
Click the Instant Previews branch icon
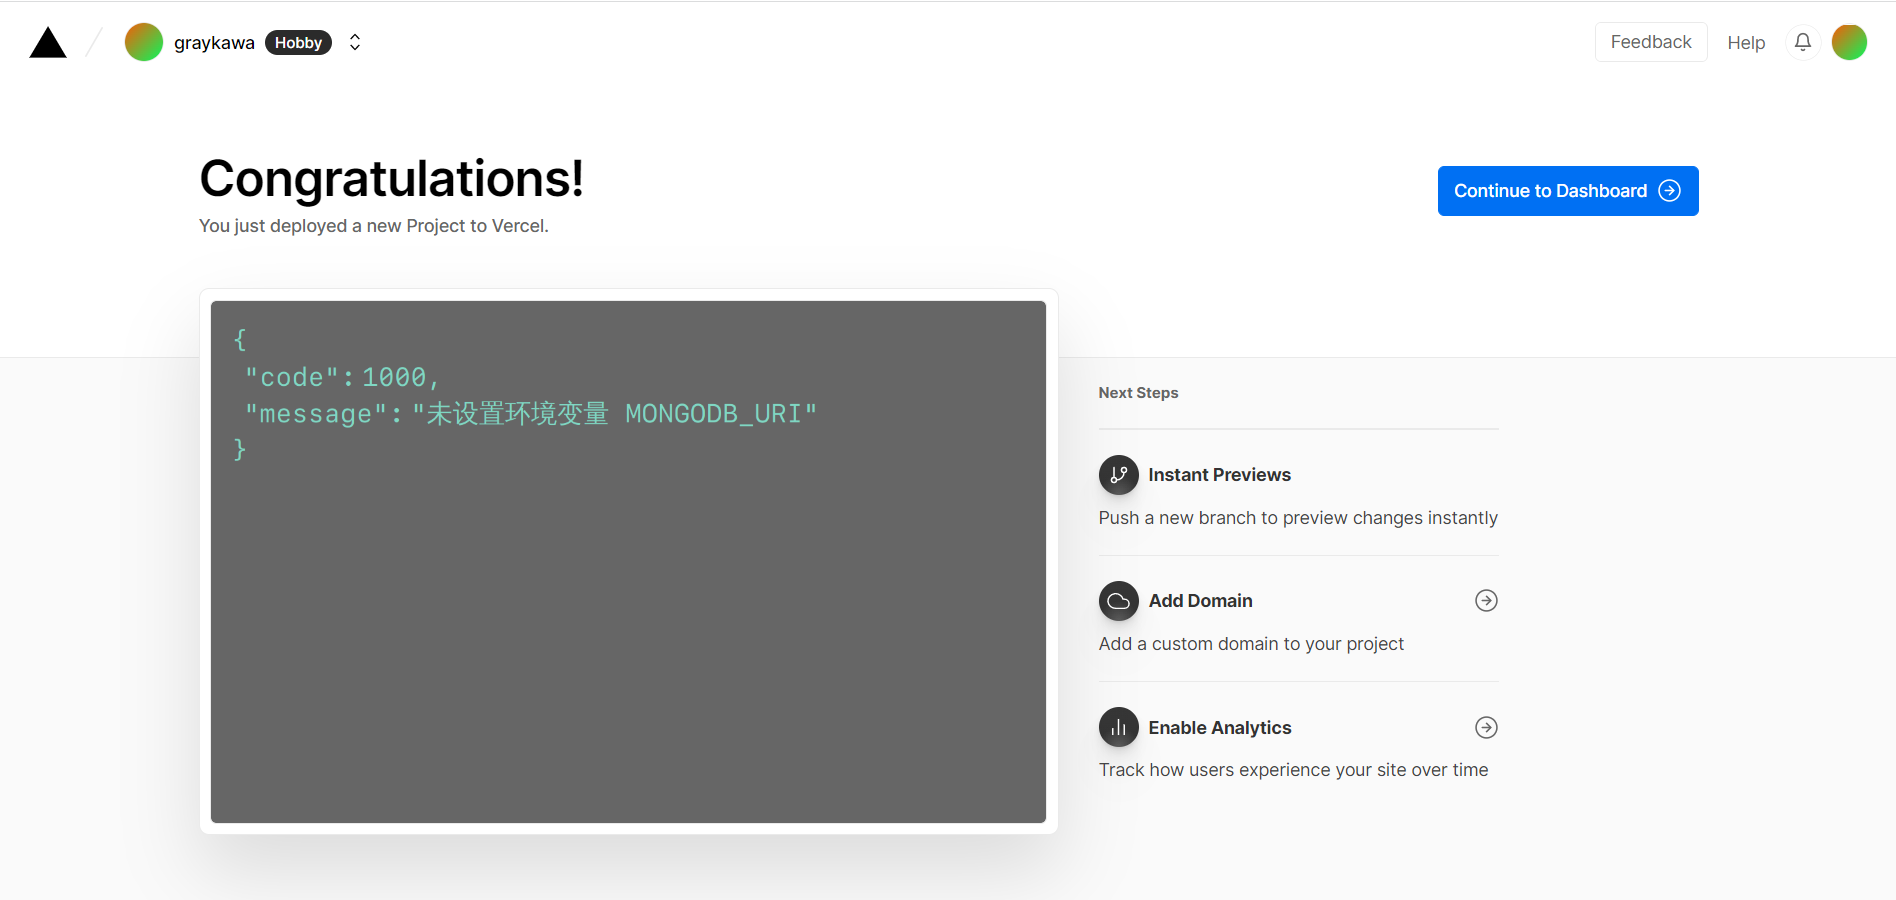[1118, 475]
